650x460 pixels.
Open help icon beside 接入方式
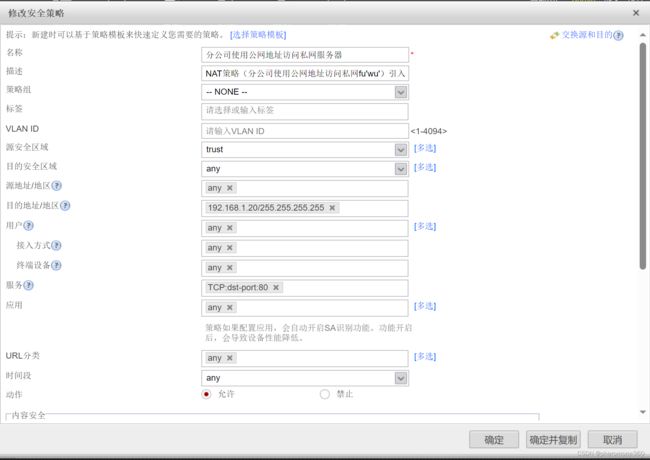coord(56,245)
